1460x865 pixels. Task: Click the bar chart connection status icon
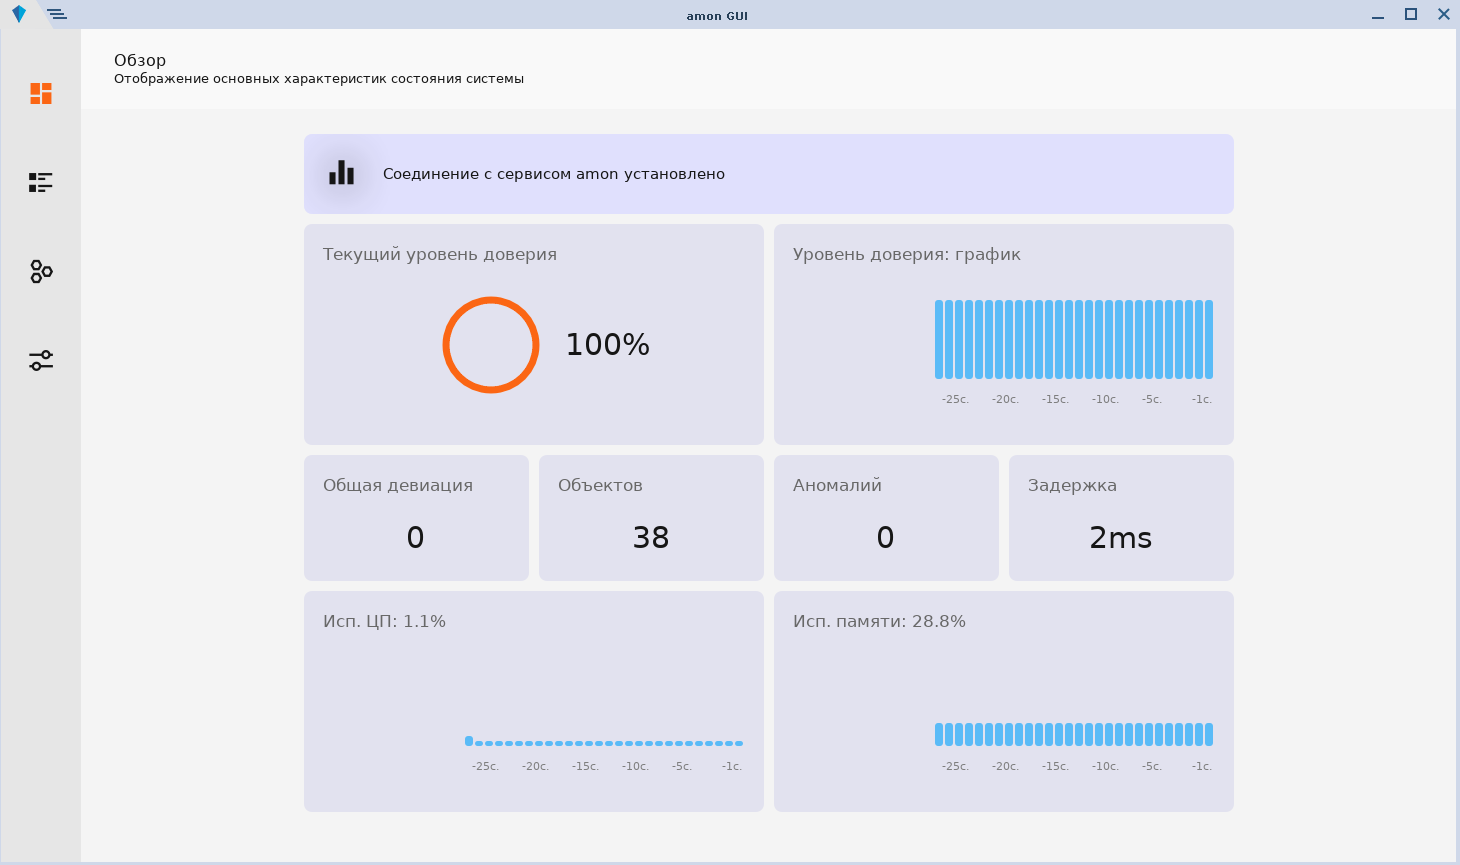[342, 173]
